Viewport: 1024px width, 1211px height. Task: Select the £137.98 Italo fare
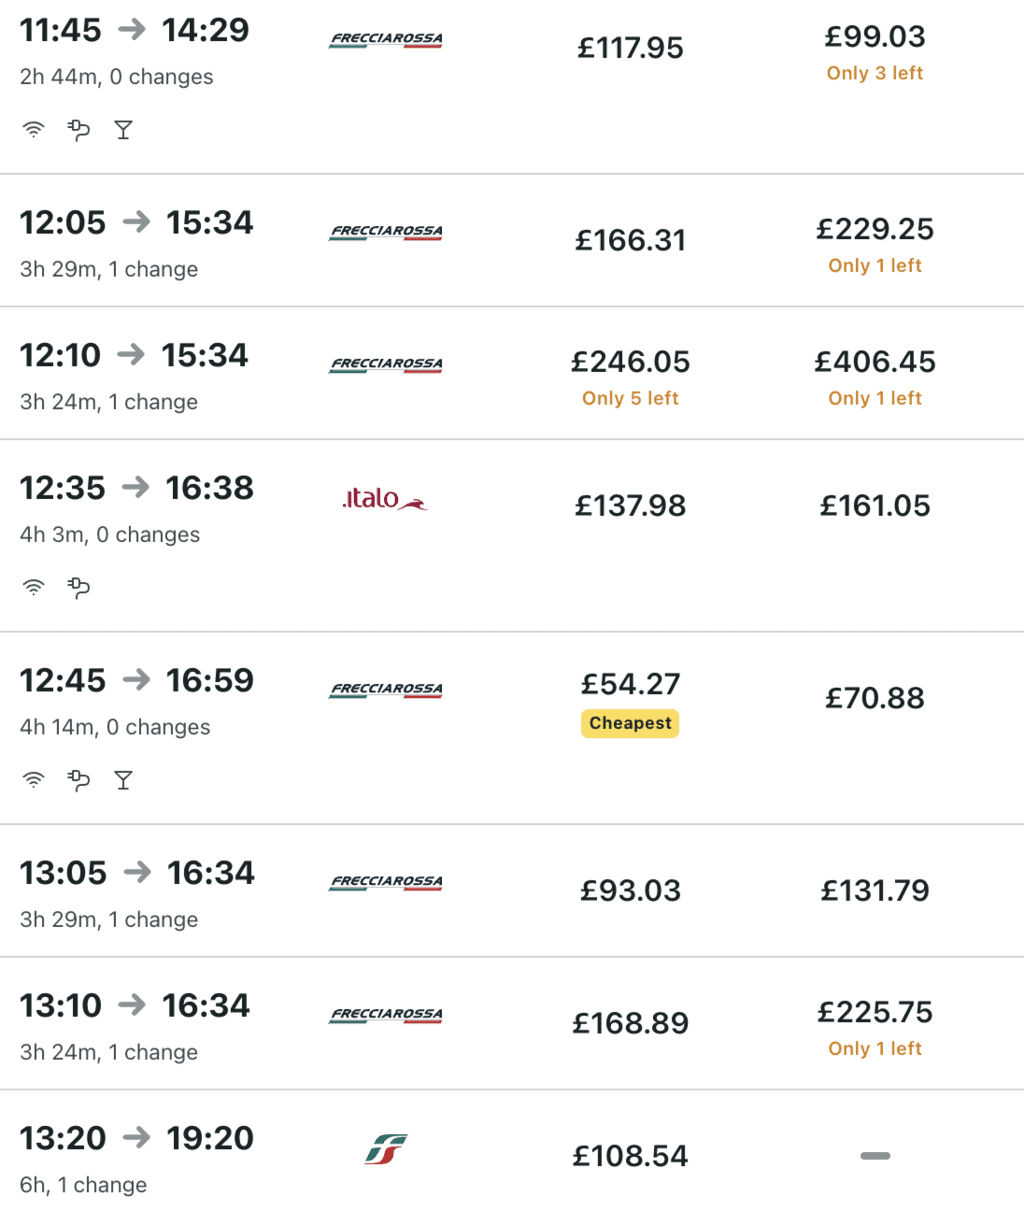click(x=630, y=506)
